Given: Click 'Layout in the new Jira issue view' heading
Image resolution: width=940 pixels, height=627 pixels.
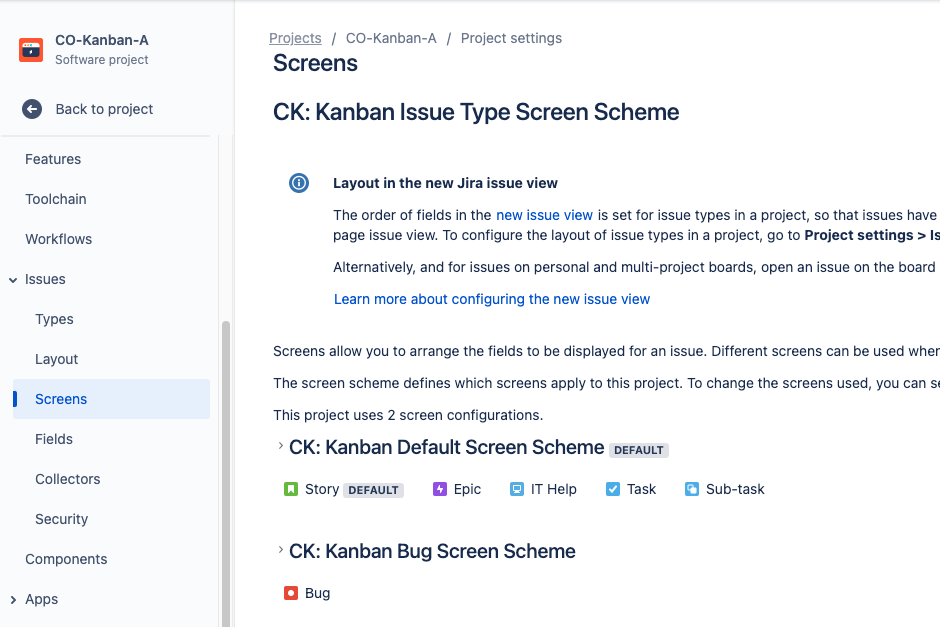Looking at the screenshot, I should (x=445, y=183).
